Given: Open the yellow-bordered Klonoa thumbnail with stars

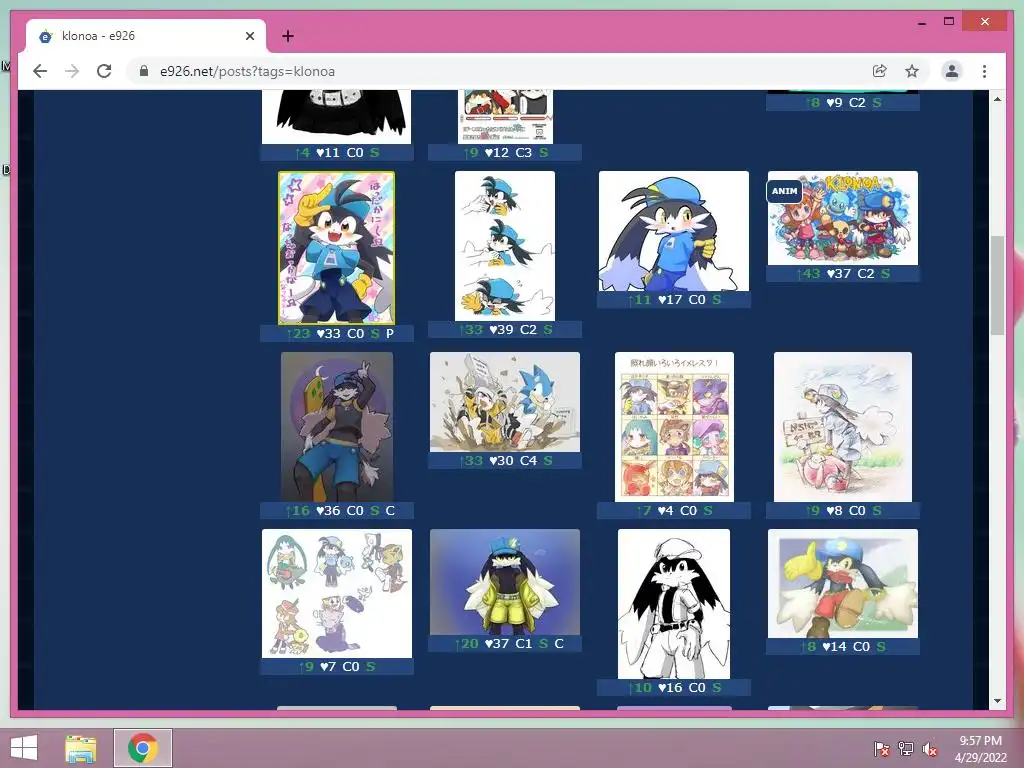Looking at the screenshot, I should (x=336, y=248).
